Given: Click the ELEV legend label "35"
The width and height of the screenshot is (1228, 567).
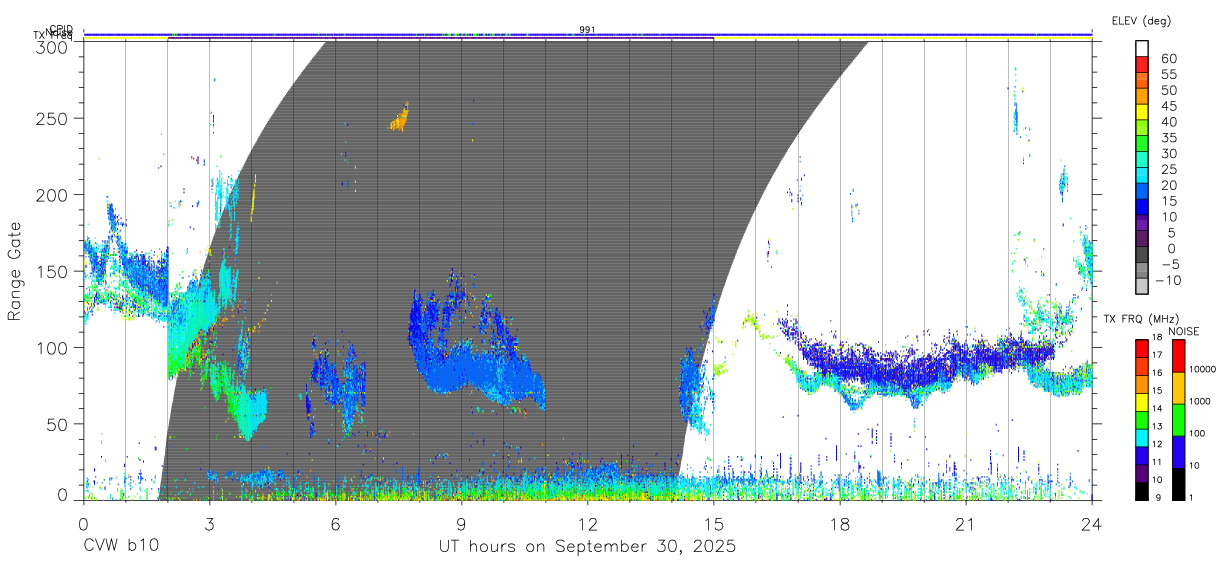Looking at the screenshot, I should click(x=1168, y=137).
